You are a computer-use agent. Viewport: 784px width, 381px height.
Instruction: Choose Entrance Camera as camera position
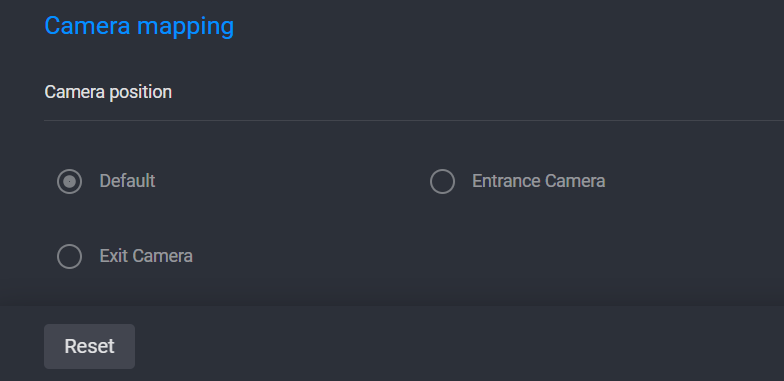[442, 182]
